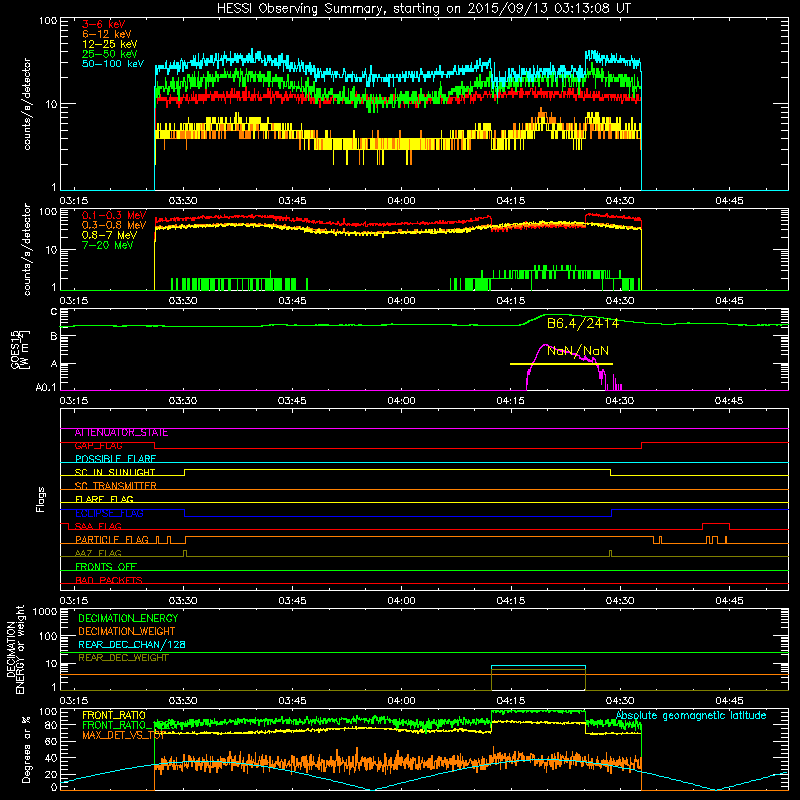The width and height of the screenshot is (800, 800).
Task: Click the NaN/NaN annotation in GOES panel
Action: click(578, 351)
